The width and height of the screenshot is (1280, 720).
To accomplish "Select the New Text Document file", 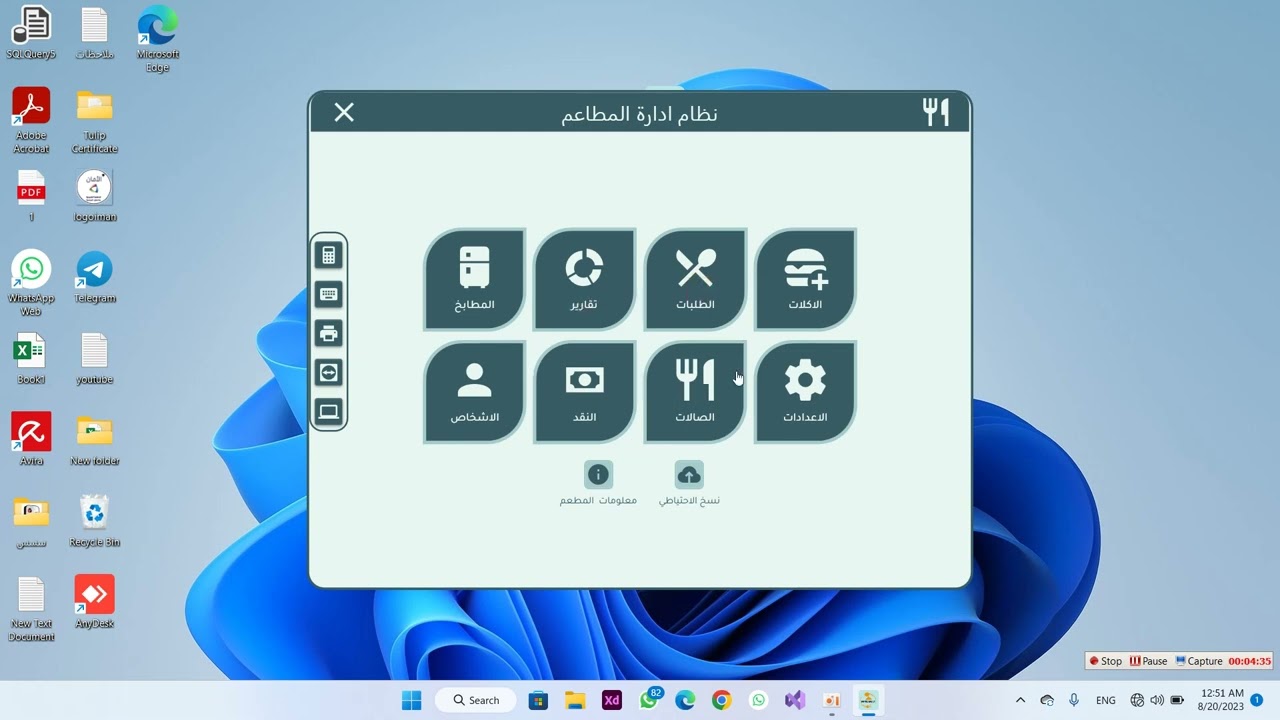I will (x=31, y=609).
